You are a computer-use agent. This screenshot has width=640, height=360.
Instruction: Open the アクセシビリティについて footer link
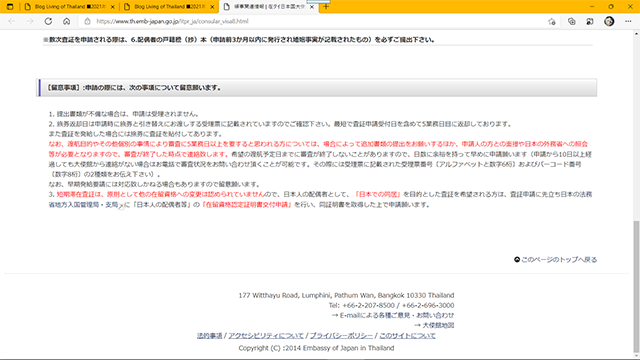[266, 336]
